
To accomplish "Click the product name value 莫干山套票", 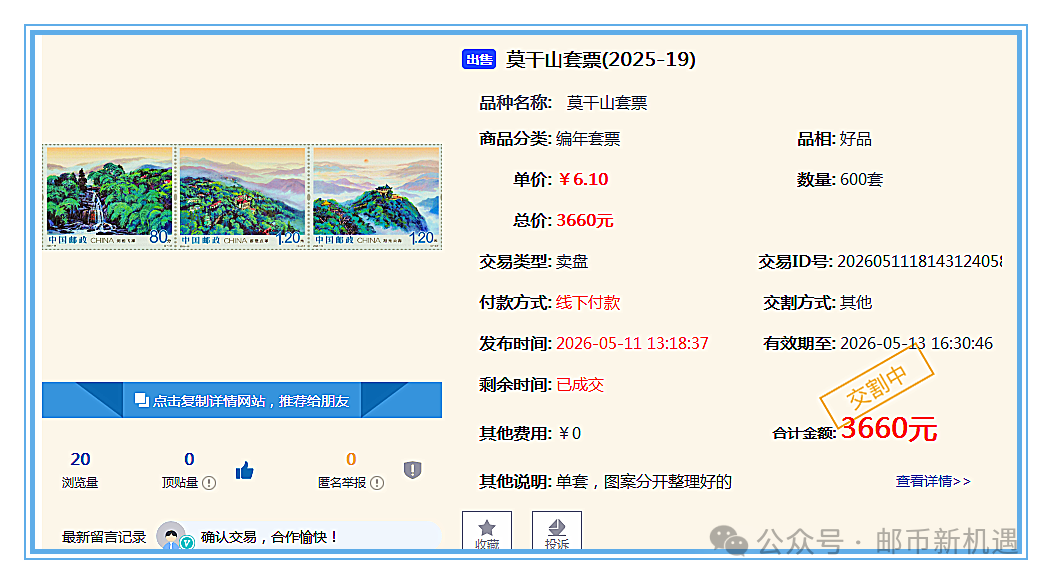I will (x=607, y=103).
